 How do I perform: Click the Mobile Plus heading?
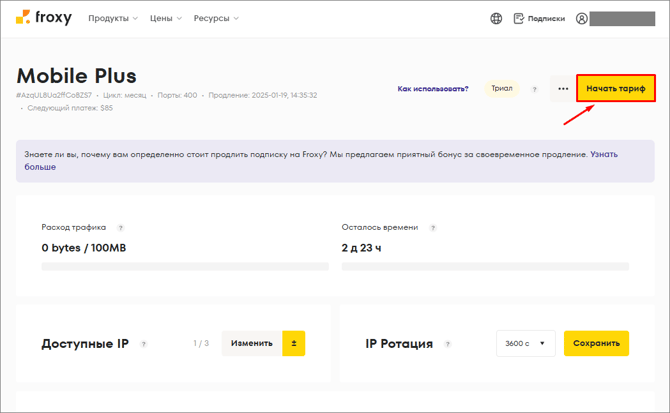pyautogui.click(x=76, y=76)
